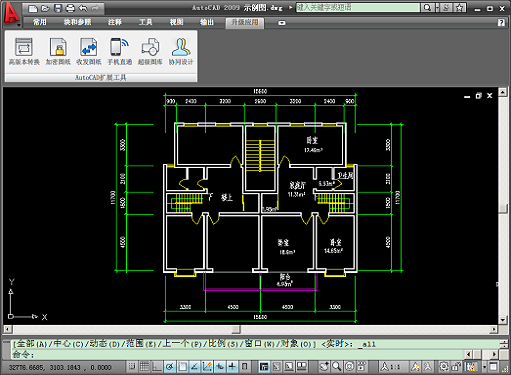Restore the drawing viewport window
The height and width of the screenshot is (375, 511).
coord(479,96)
